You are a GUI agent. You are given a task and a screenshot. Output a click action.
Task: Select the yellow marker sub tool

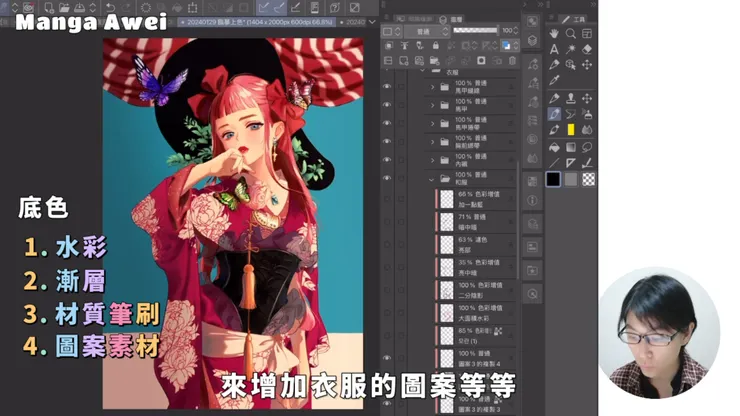(571, 129)
